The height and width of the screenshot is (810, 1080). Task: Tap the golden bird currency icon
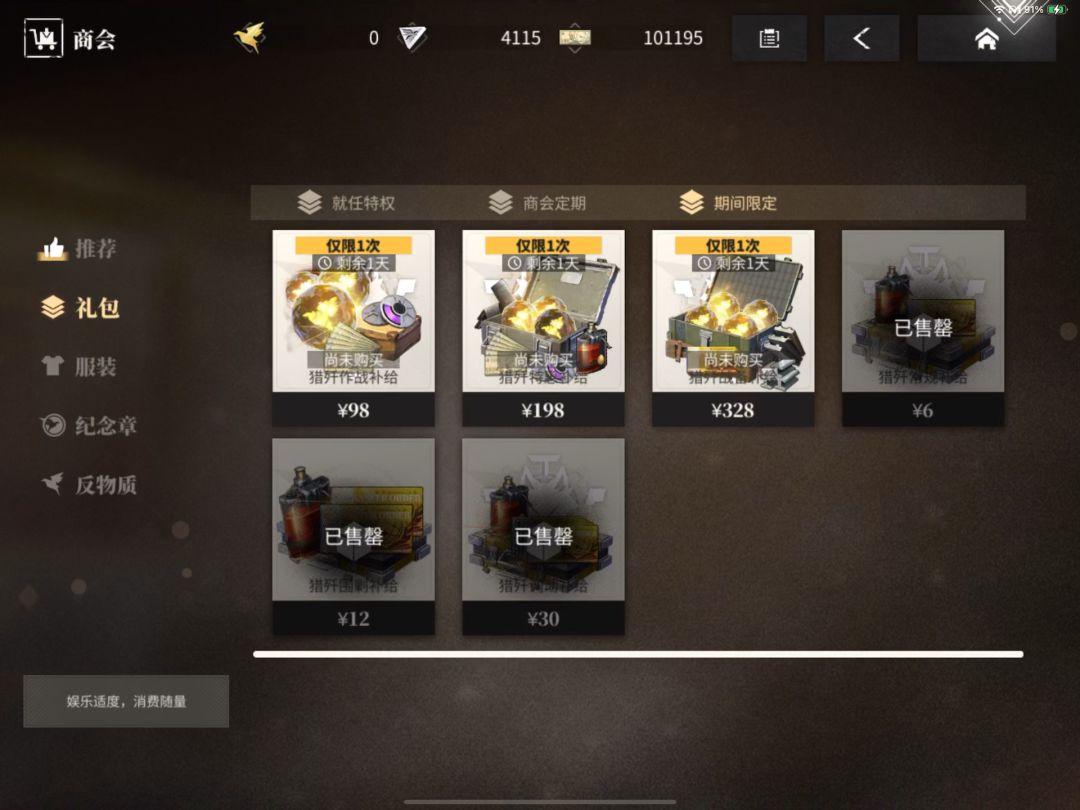(x=249, y=37)
